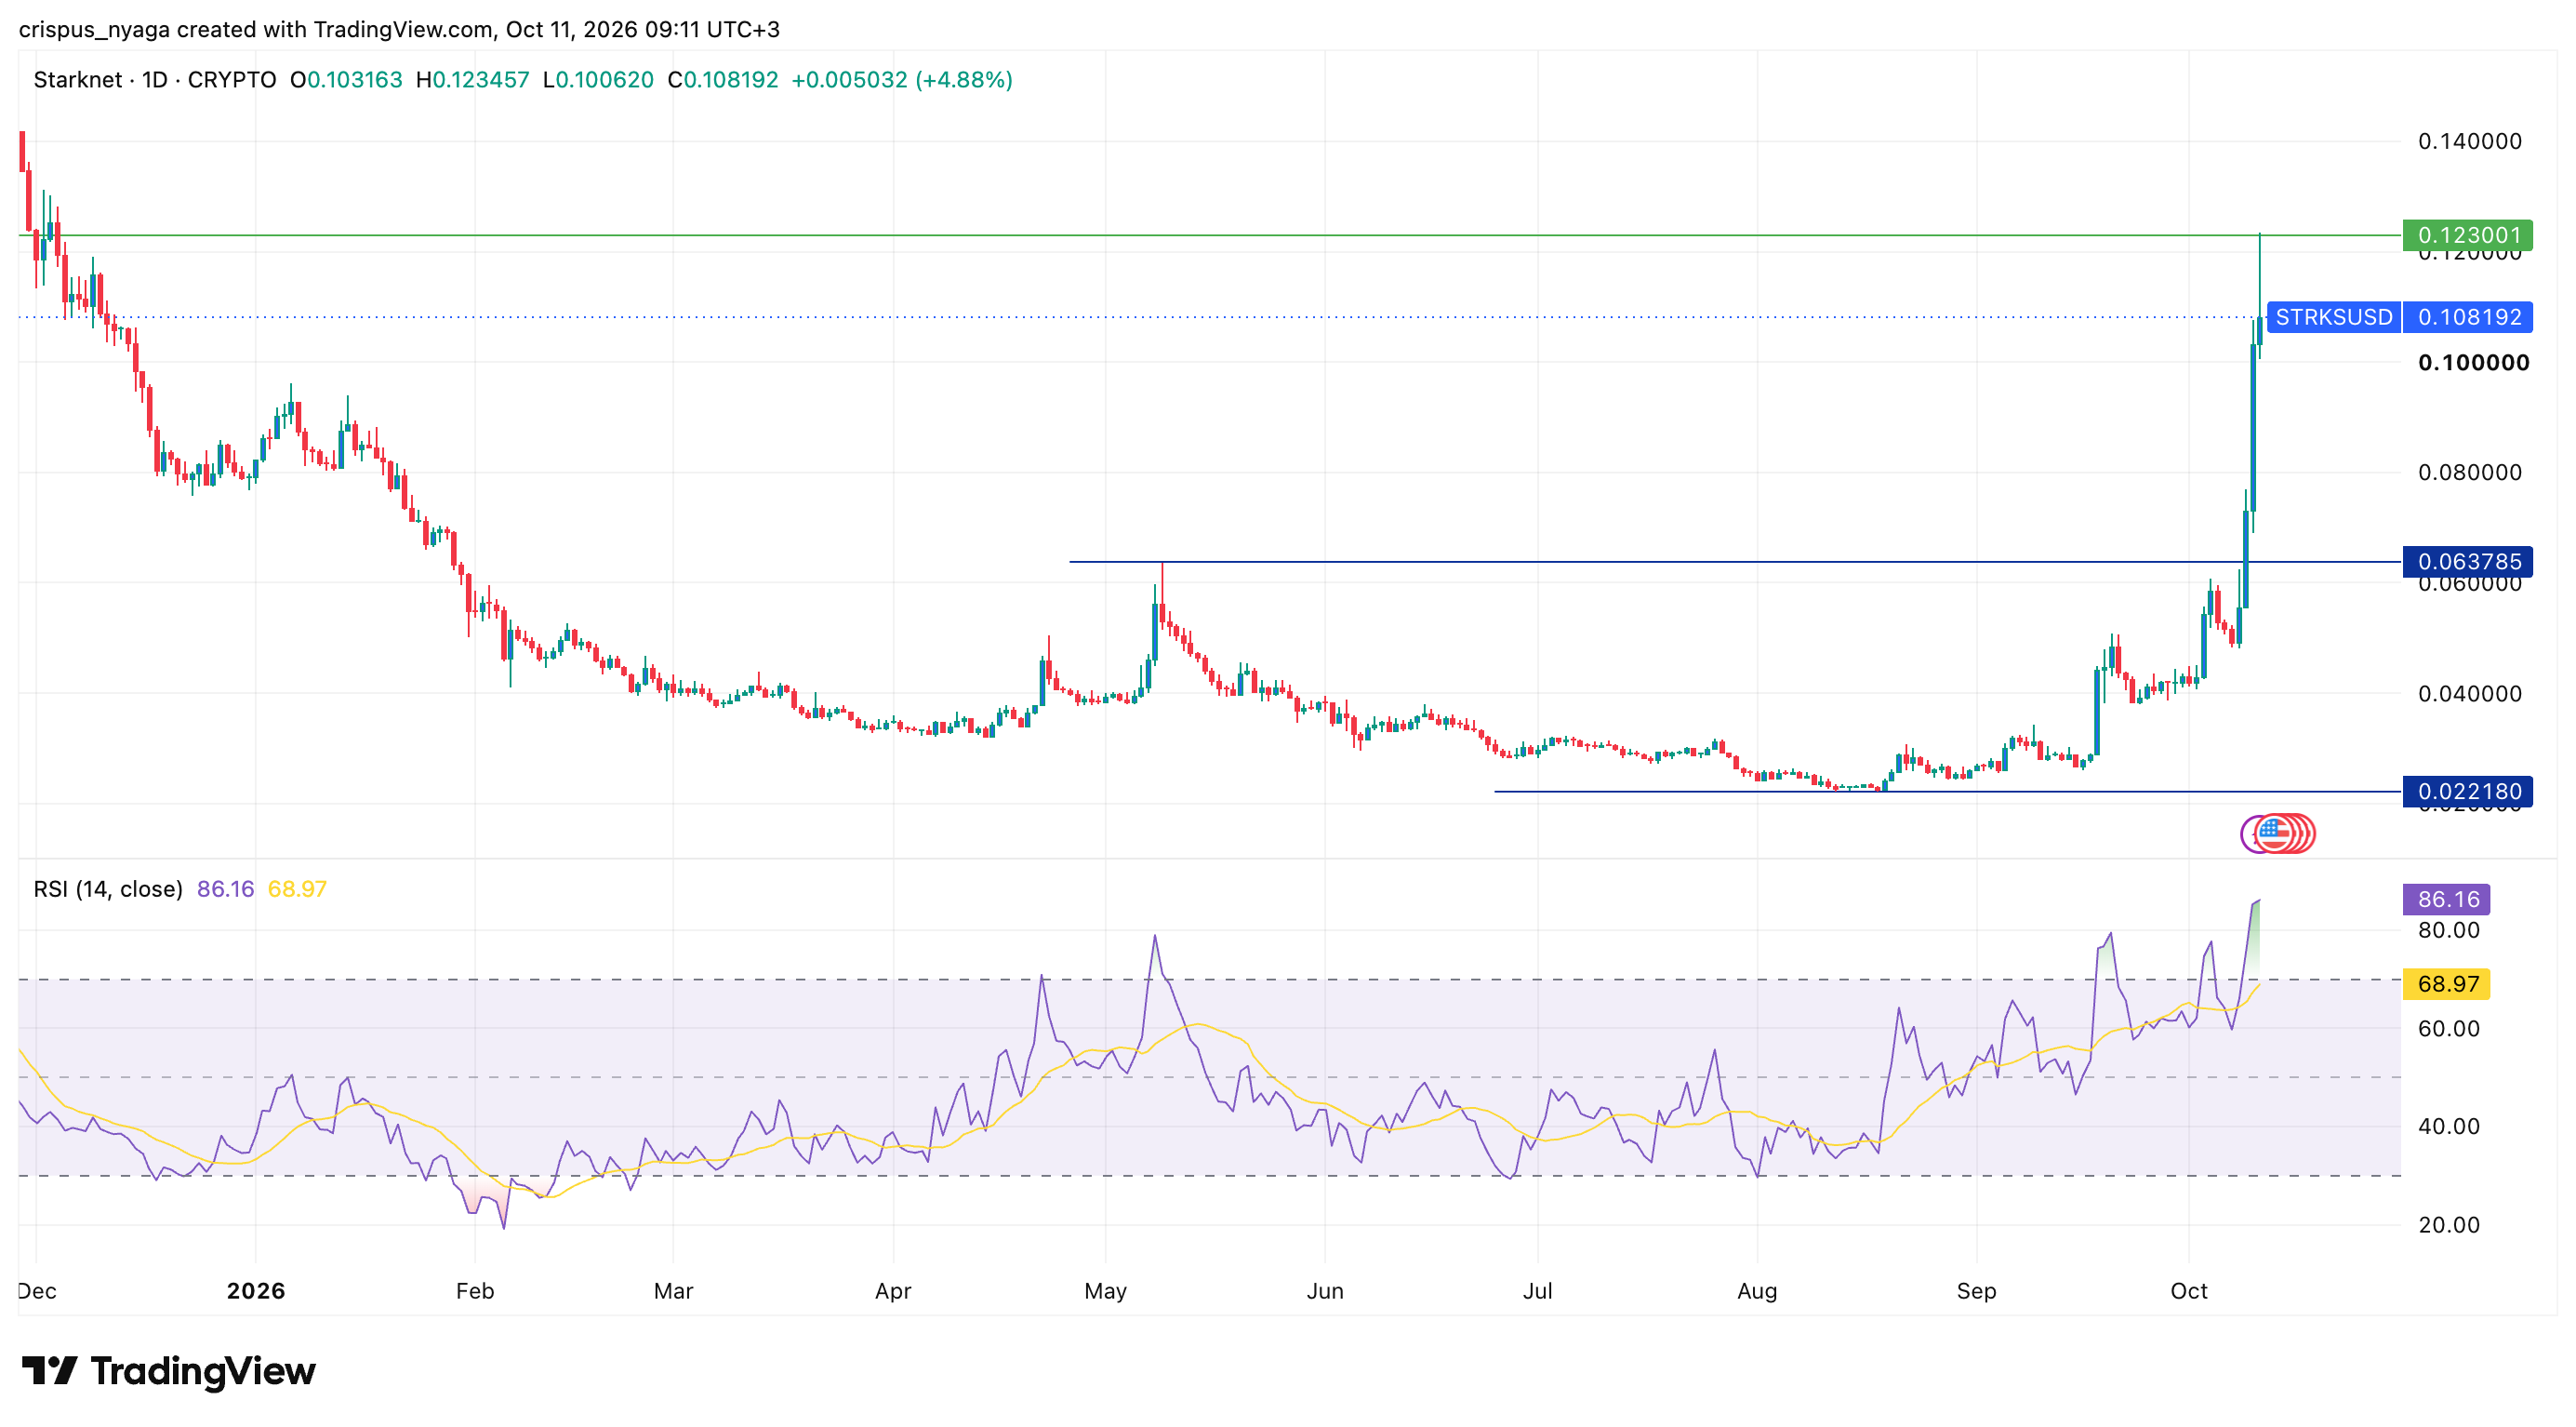2576x1427 pixels.
Task: Click the 0.140000 price axis label
Action: (2469, 141)
